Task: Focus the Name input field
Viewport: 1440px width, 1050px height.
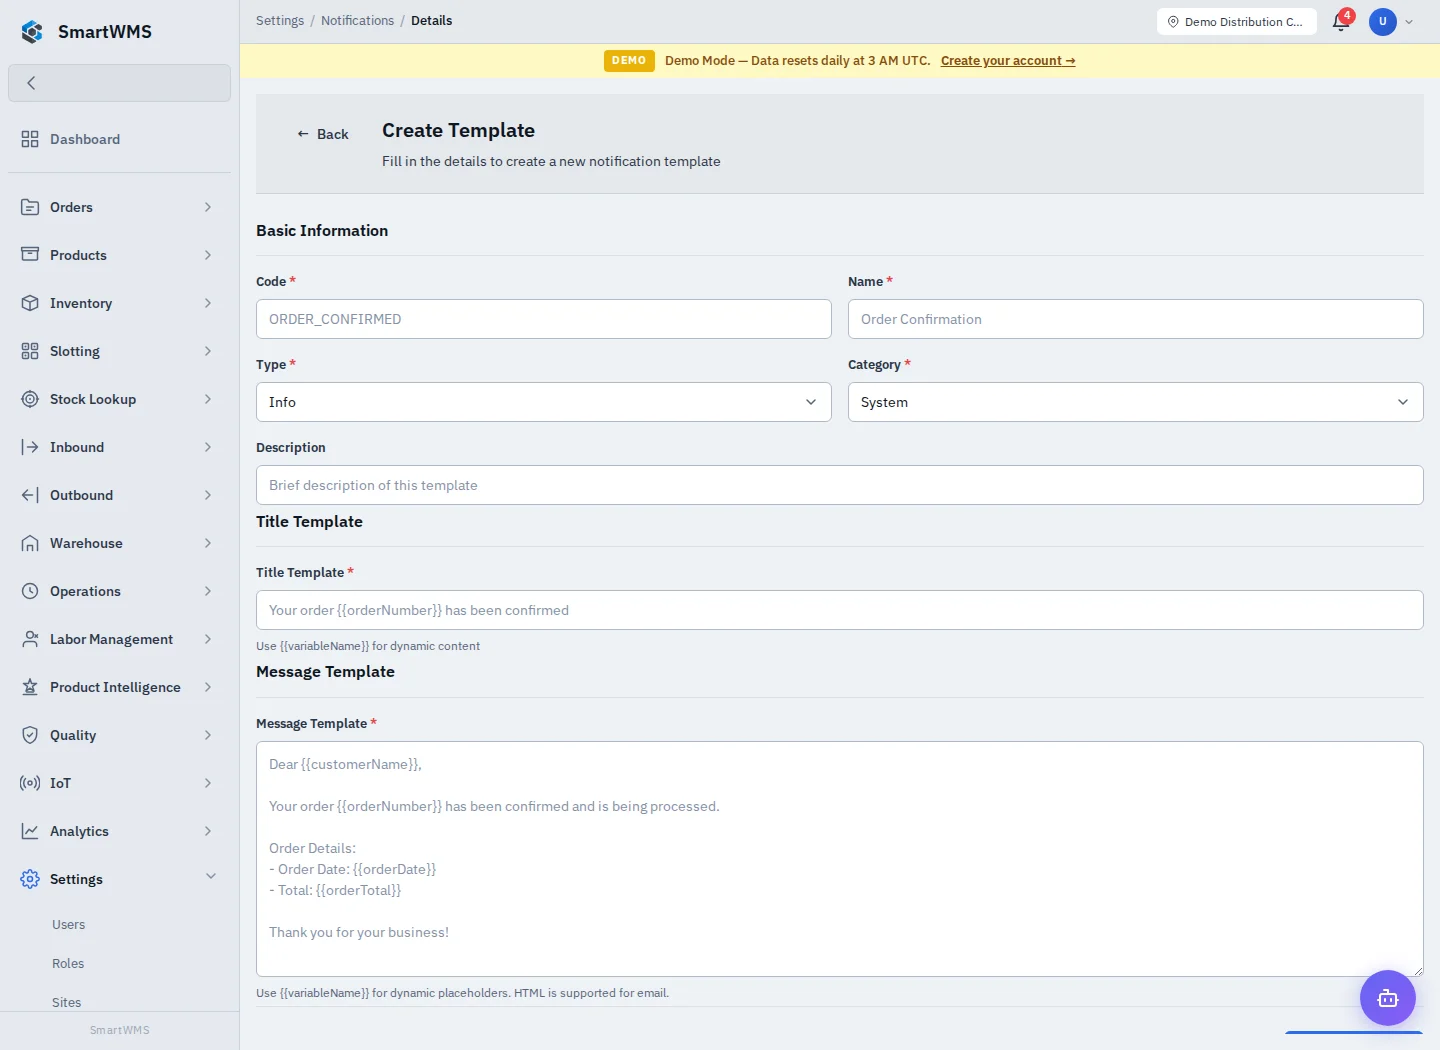Action: pos(1136,319)
